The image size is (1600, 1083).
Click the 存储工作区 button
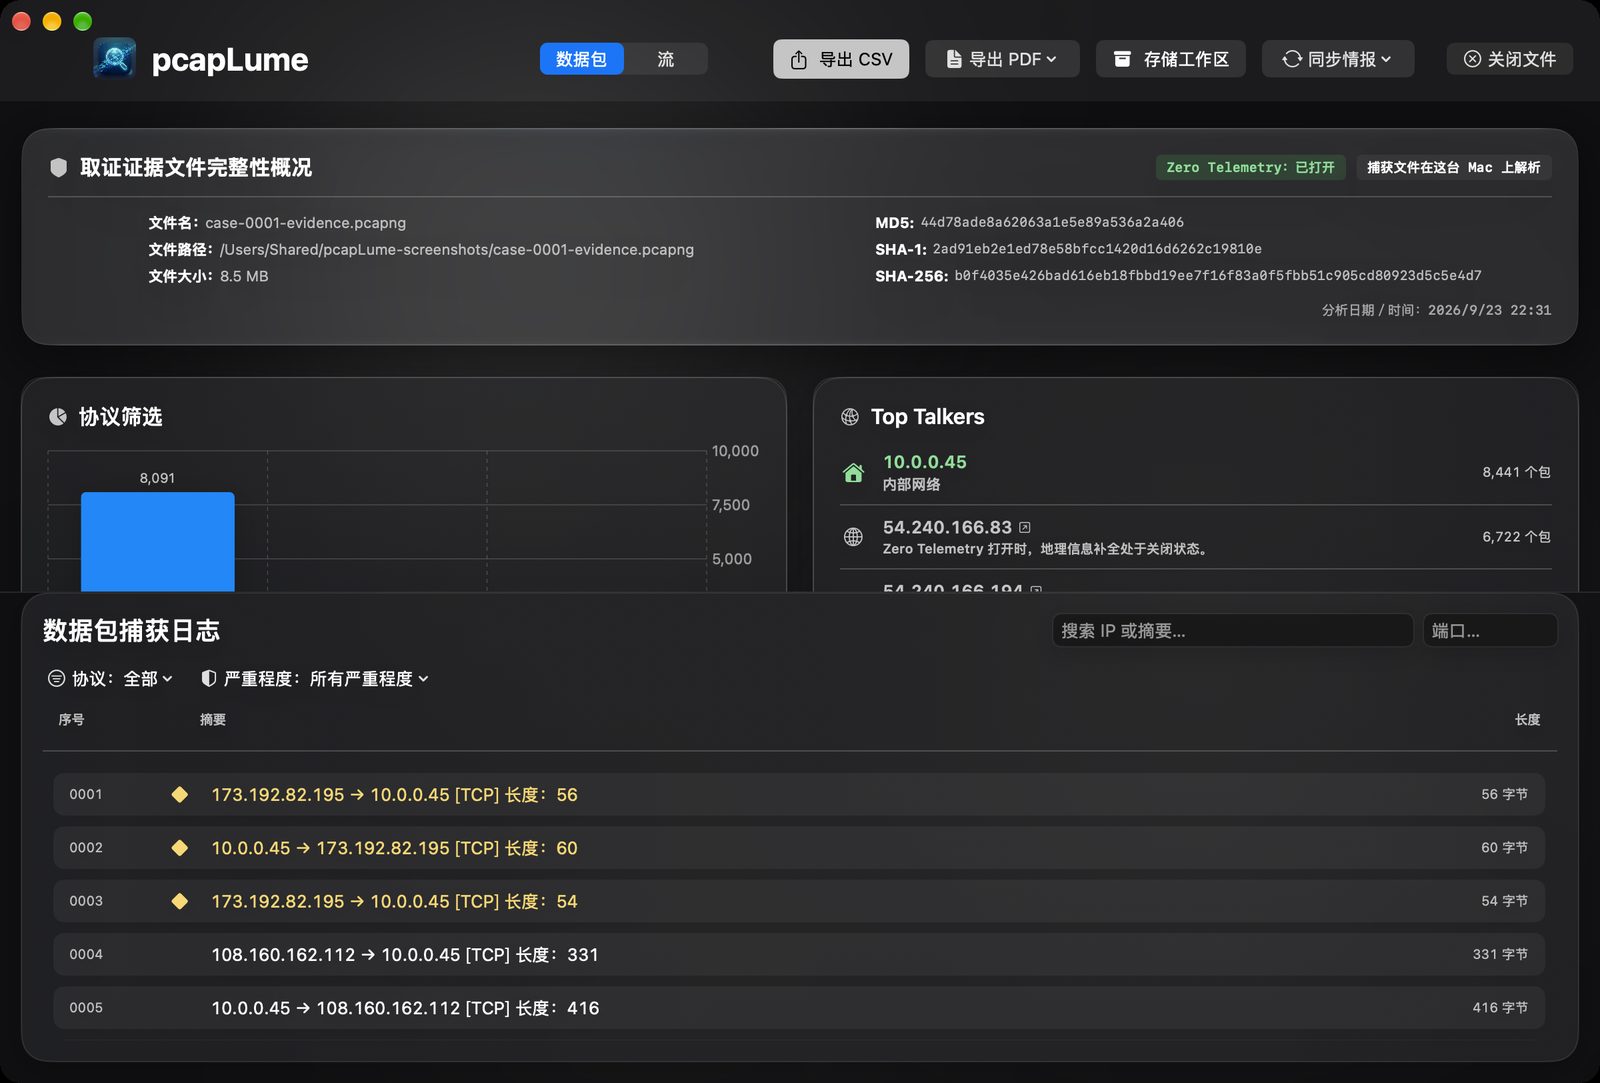[x=1171, y=59]
